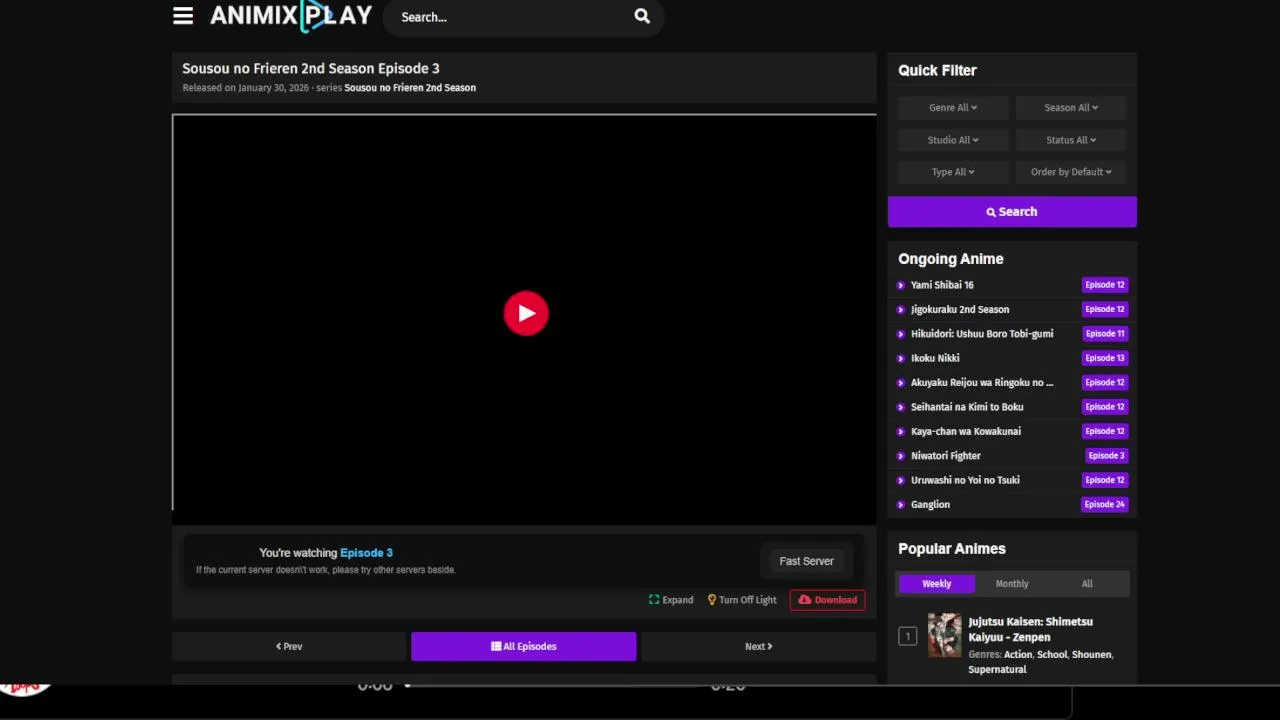Viewport: 1280px width, 720px height.
Task: Click Episode 3 badge for Niwatori Fighter
Action: click(x=1107, y=456)
